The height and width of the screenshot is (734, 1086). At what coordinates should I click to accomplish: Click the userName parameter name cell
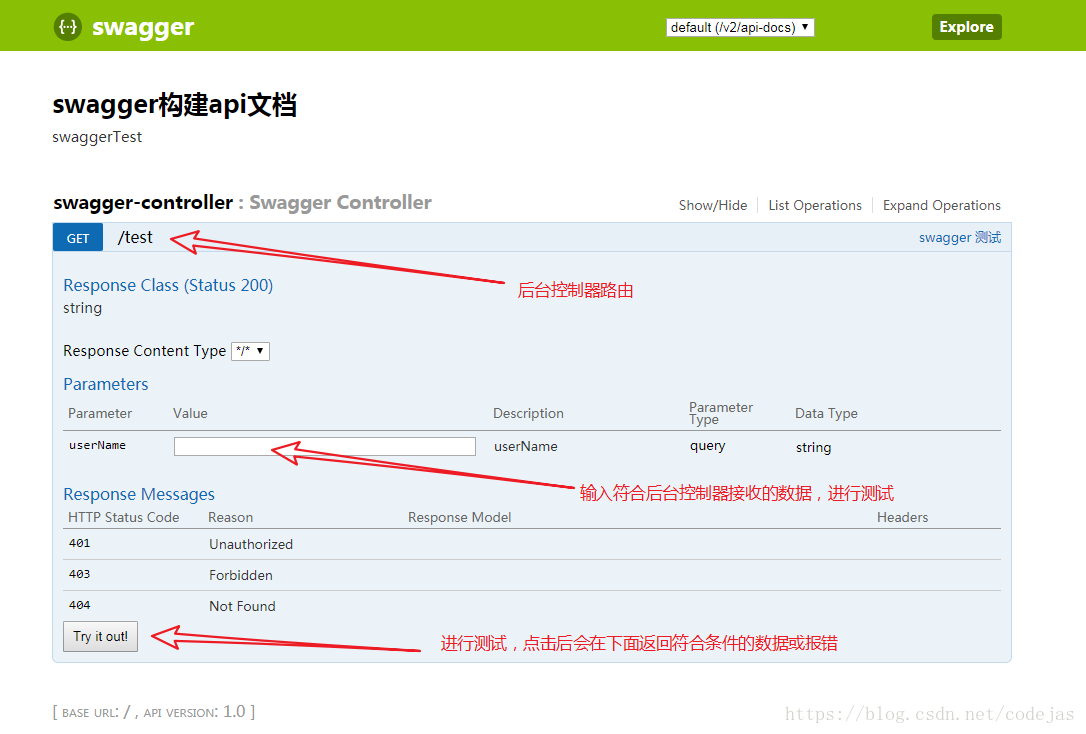coord(97,445)
